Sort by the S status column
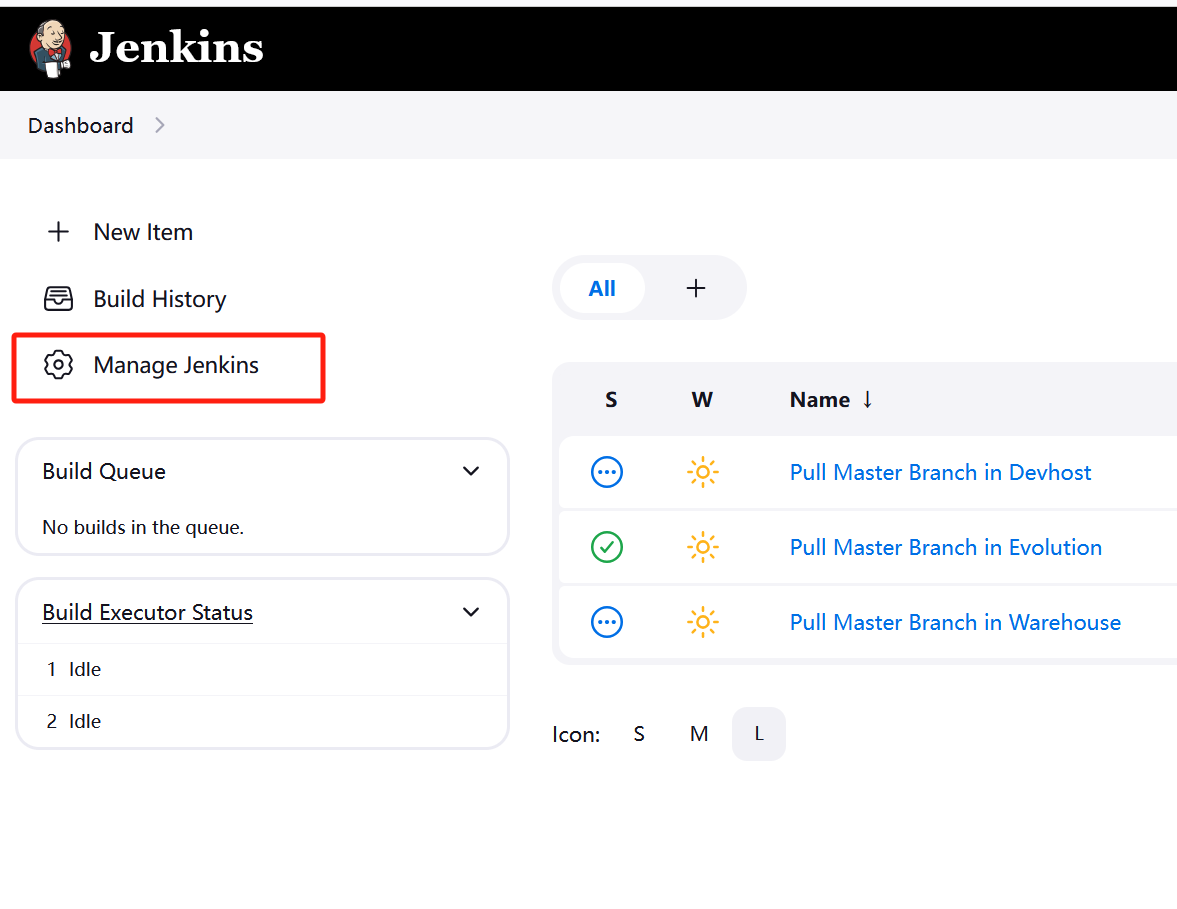 pos(611,399)
